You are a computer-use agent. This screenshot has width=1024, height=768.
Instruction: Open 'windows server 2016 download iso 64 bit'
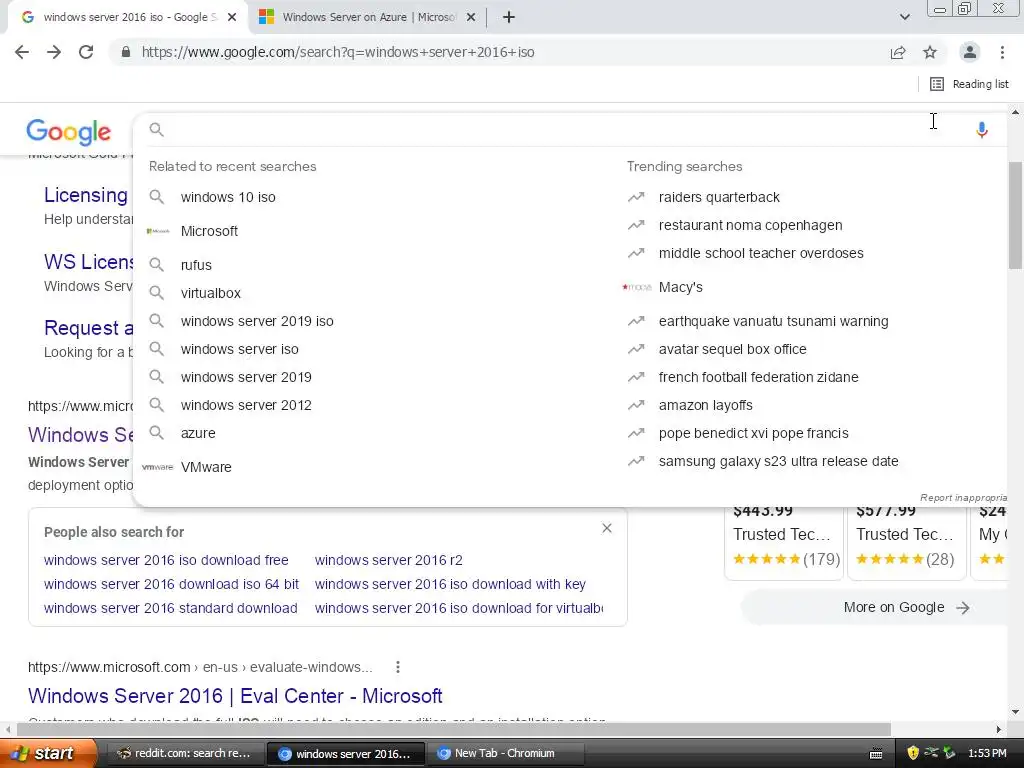[x=171, y=584]
